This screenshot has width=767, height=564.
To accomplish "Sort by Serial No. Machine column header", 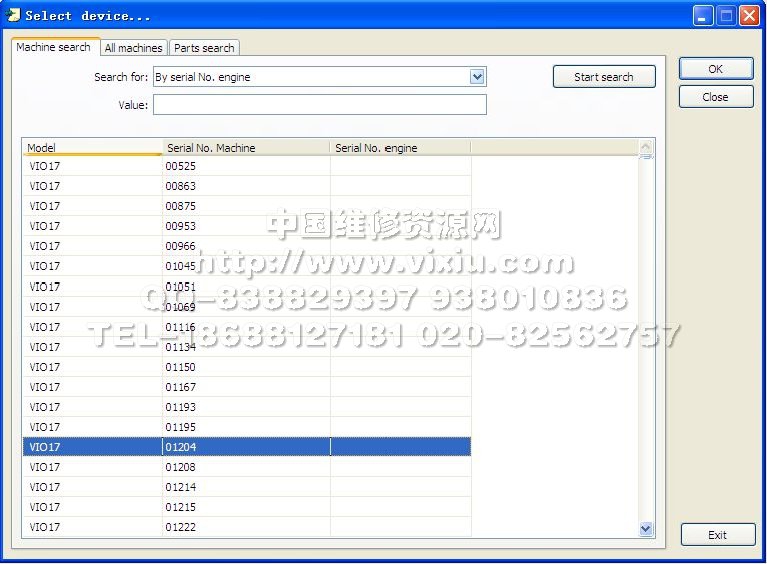I will 245,148.
